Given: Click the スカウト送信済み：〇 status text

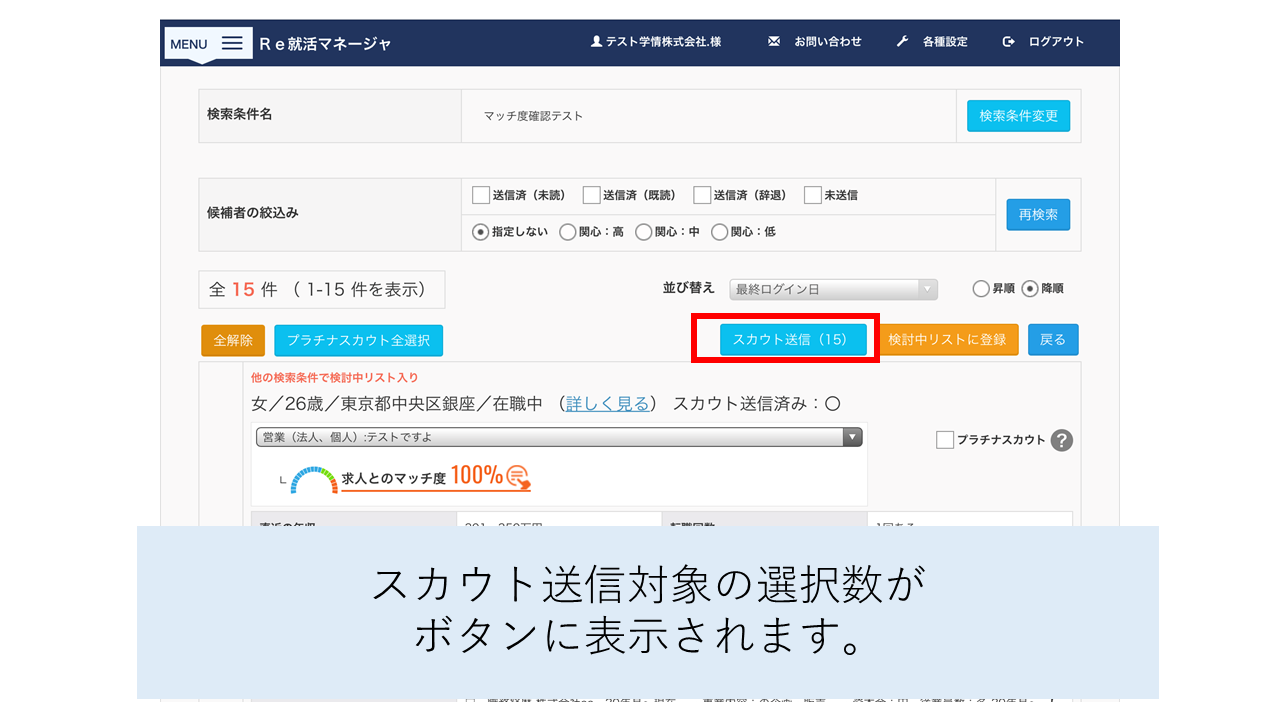Looking at the screenshot, I should [756, 404].
